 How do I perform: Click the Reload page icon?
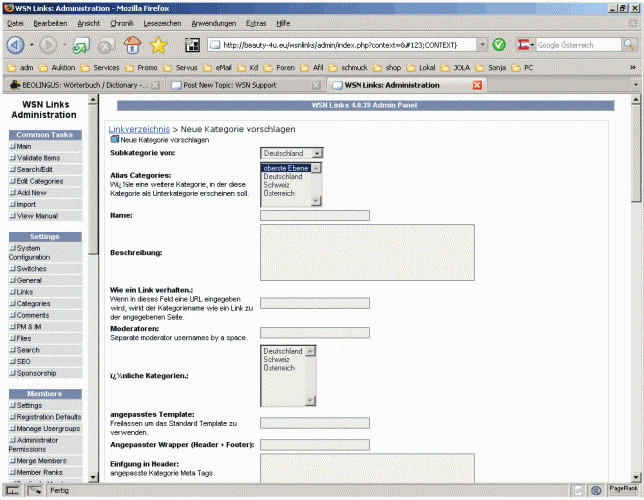78,45
